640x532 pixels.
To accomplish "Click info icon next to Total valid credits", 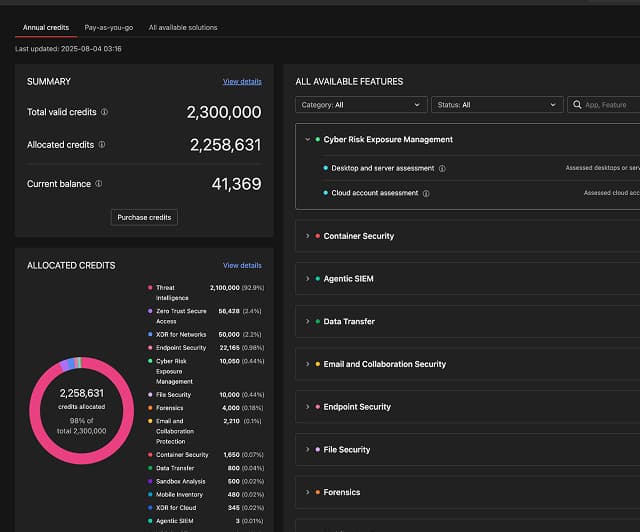I will tap(104, 112).
